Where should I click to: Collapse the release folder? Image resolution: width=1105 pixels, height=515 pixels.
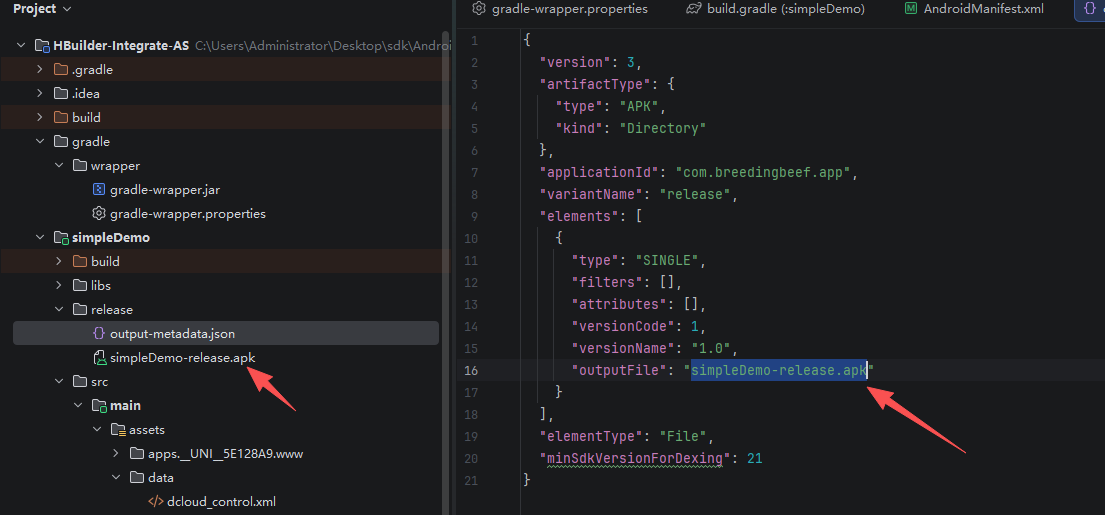pyautogui.click(x=58, y=310)
